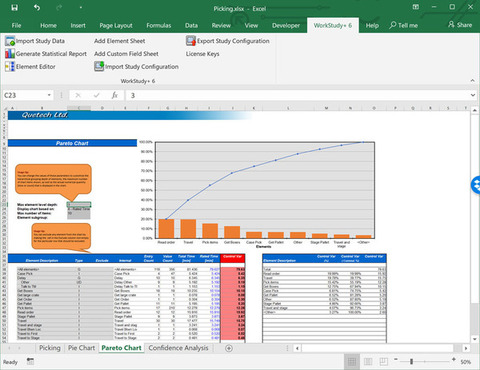
Task: Confirm formula entry checkmark icon
Action: point(97,96)
